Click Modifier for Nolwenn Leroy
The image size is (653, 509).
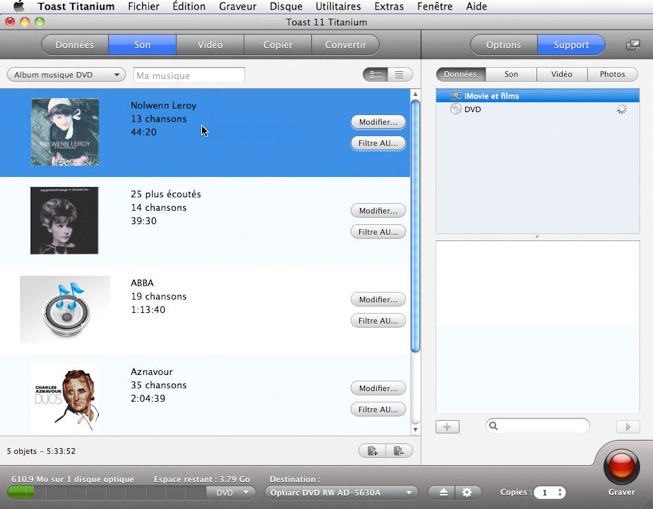pyautogui.click(x=378, y=122)
